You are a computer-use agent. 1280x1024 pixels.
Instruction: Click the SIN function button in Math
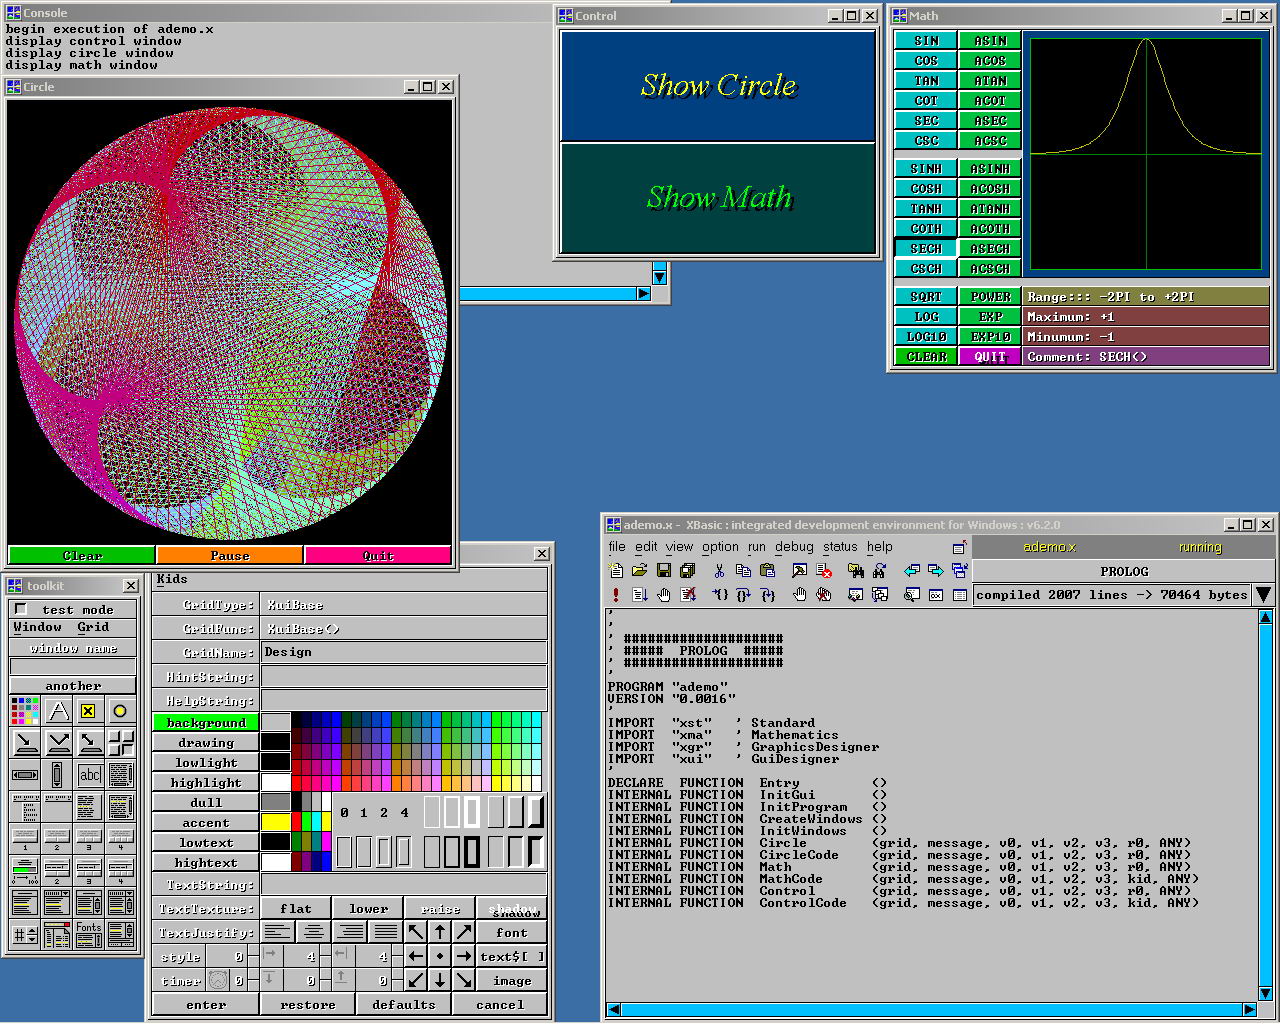click(x=926, y=40)
